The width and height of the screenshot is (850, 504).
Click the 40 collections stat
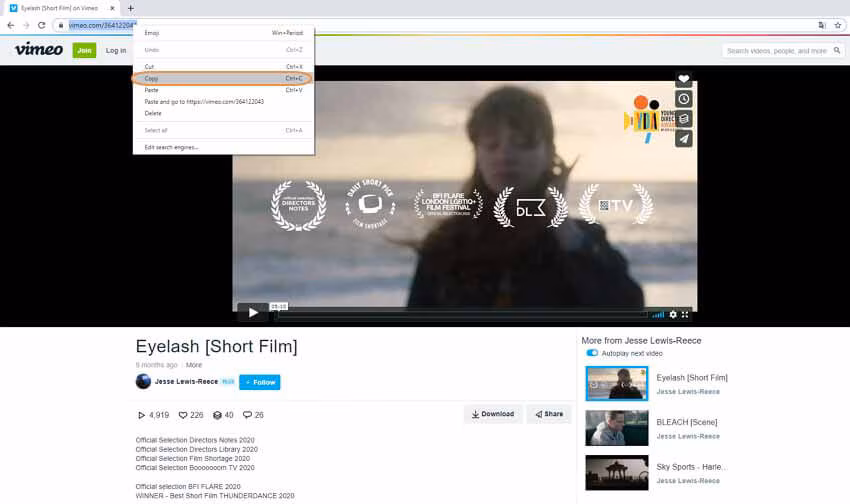223,415
